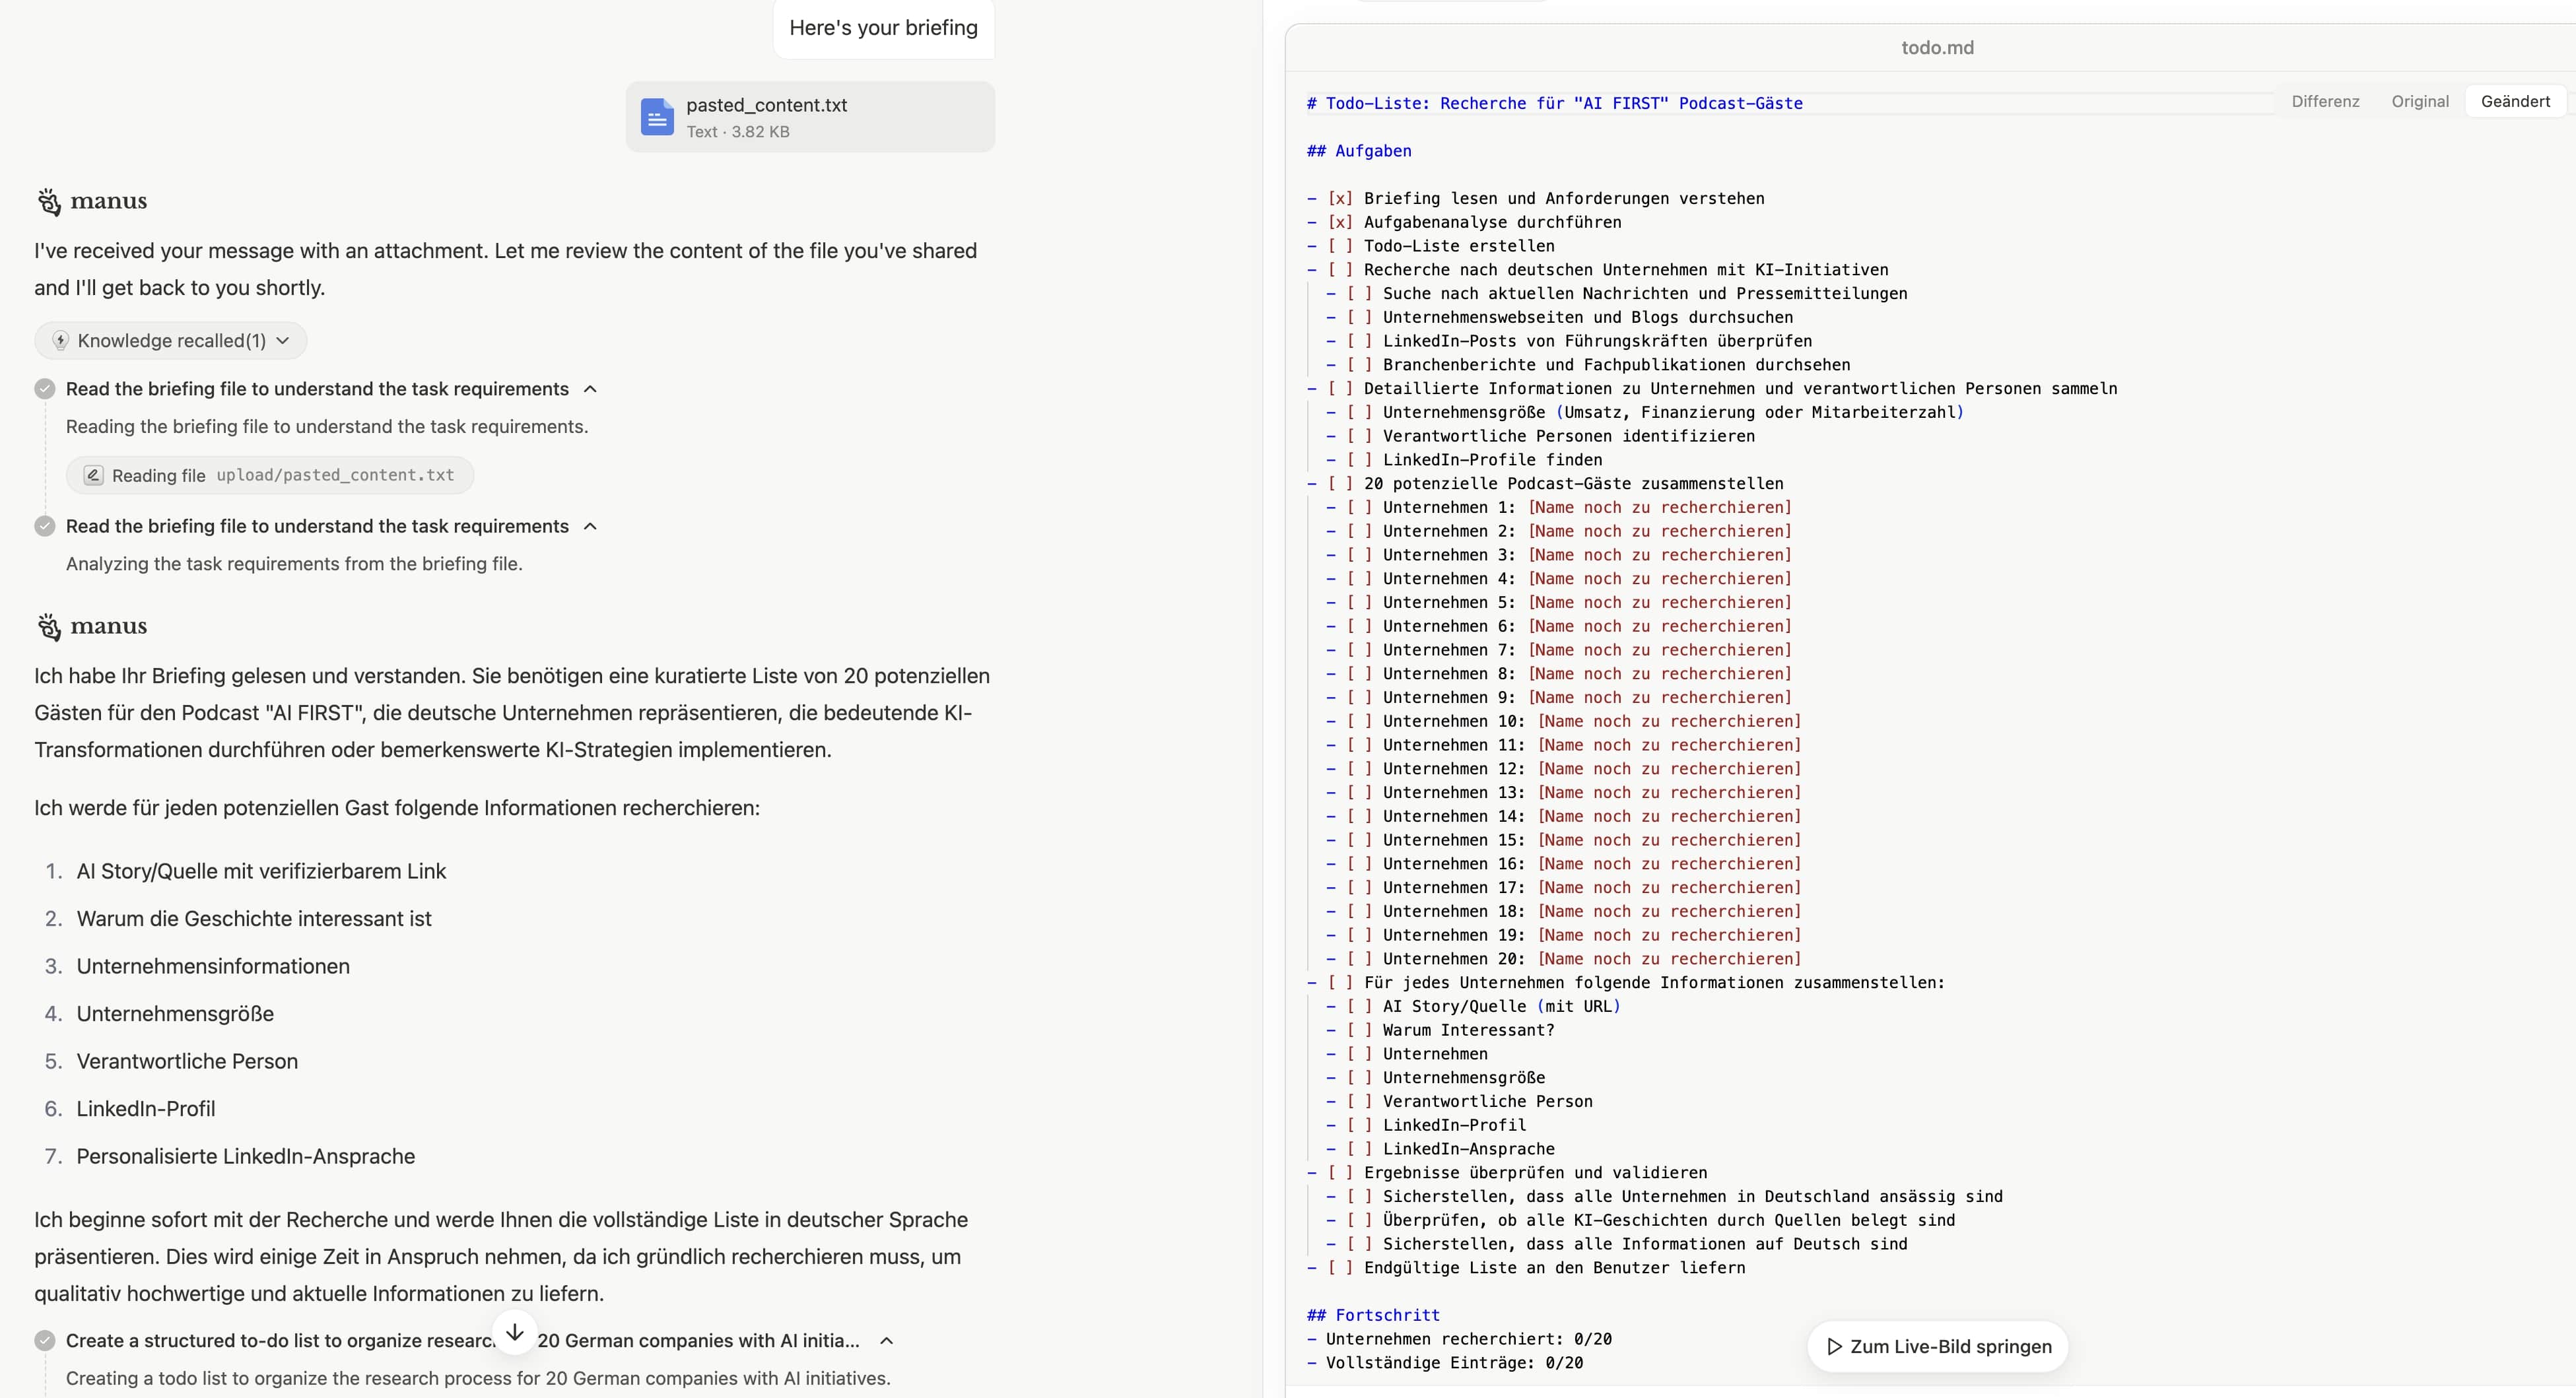Viewport: 2576px width, 1398px height.
Task: Switch to the Differenz tab
Action: pos(2325,102)
